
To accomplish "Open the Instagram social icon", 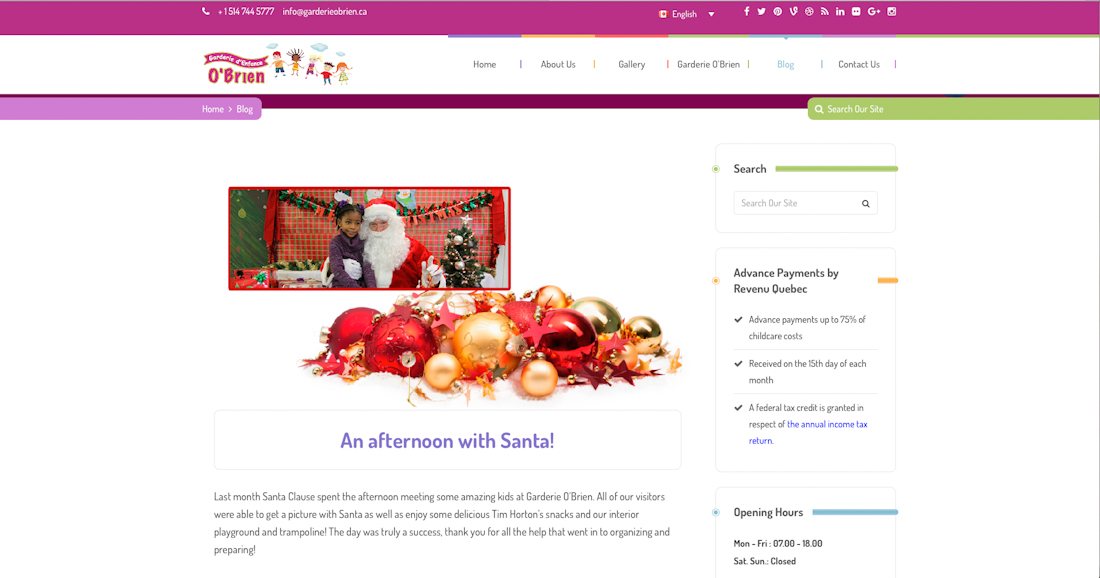I will tap(892, 11).
